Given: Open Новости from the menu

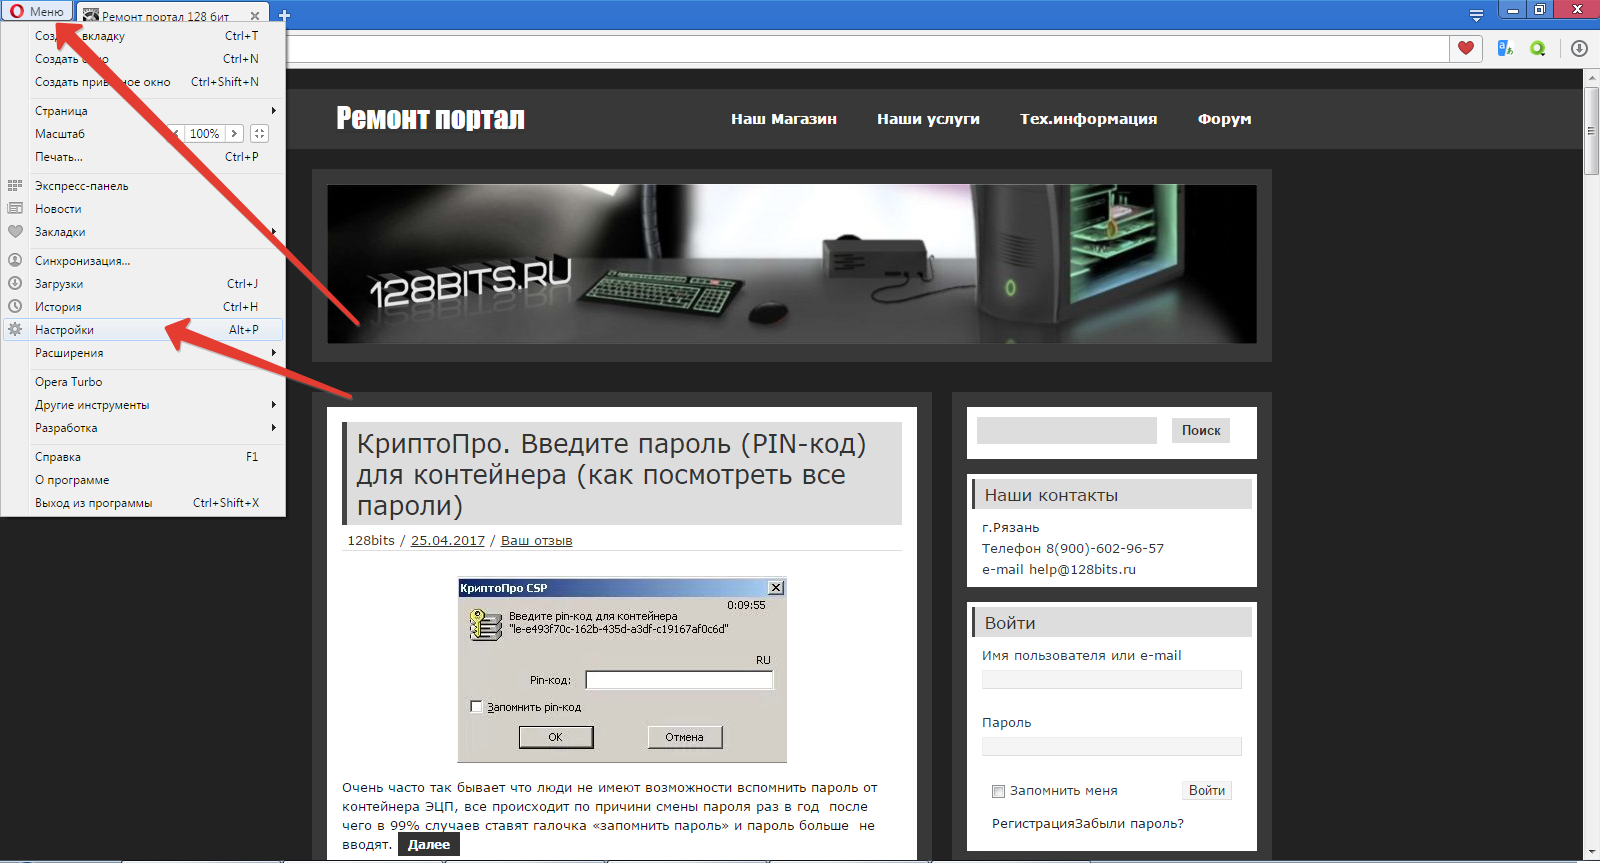Looking at the screenshot, I should click(x=144, y=209).
